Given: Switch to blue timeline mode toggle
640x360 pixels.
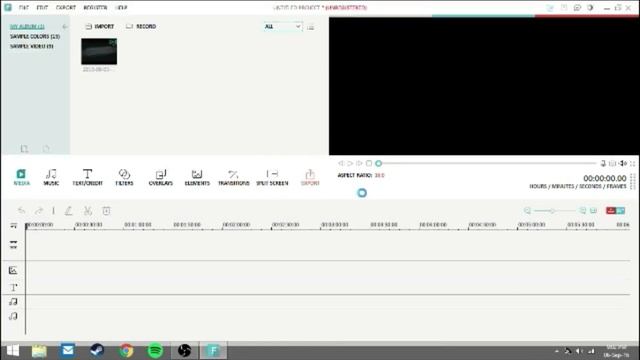Looking at the screenshot, I should click(620, 211).
